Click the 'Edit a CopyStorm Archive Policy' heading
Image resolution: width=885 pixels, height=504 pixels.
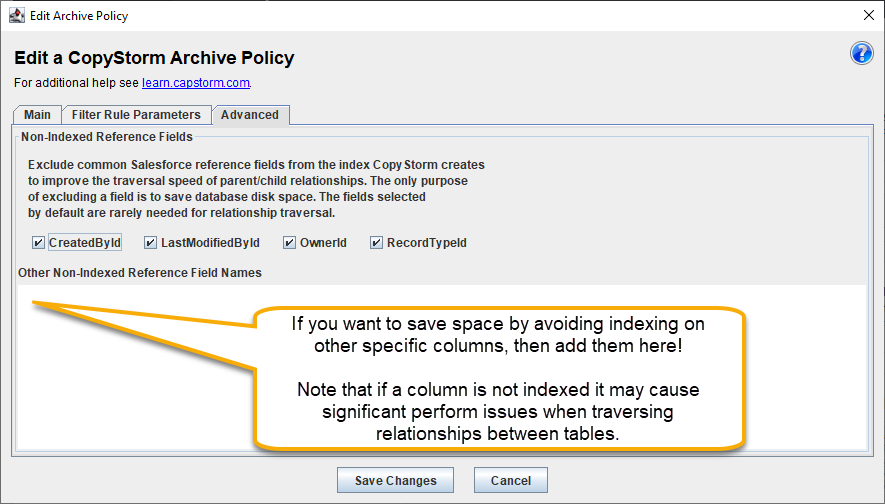tap(154, 58)
